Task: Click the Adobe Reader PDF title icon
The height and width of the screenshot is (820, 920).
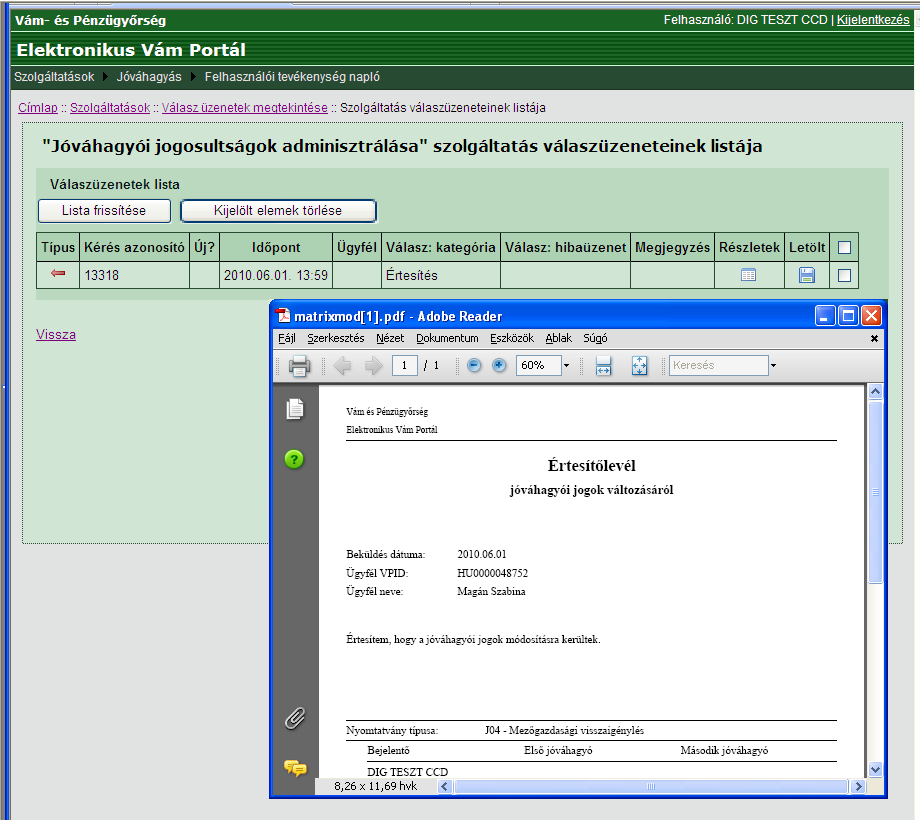Action: click(x=284, y=316)
